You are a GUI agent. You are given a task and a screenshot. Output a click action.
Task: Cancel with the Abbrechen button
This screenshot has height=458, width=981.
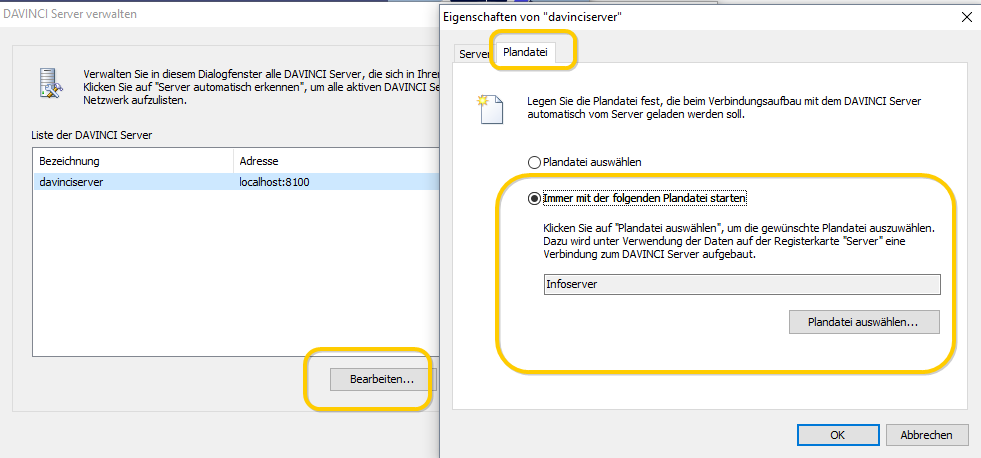(x=927, y=435)
